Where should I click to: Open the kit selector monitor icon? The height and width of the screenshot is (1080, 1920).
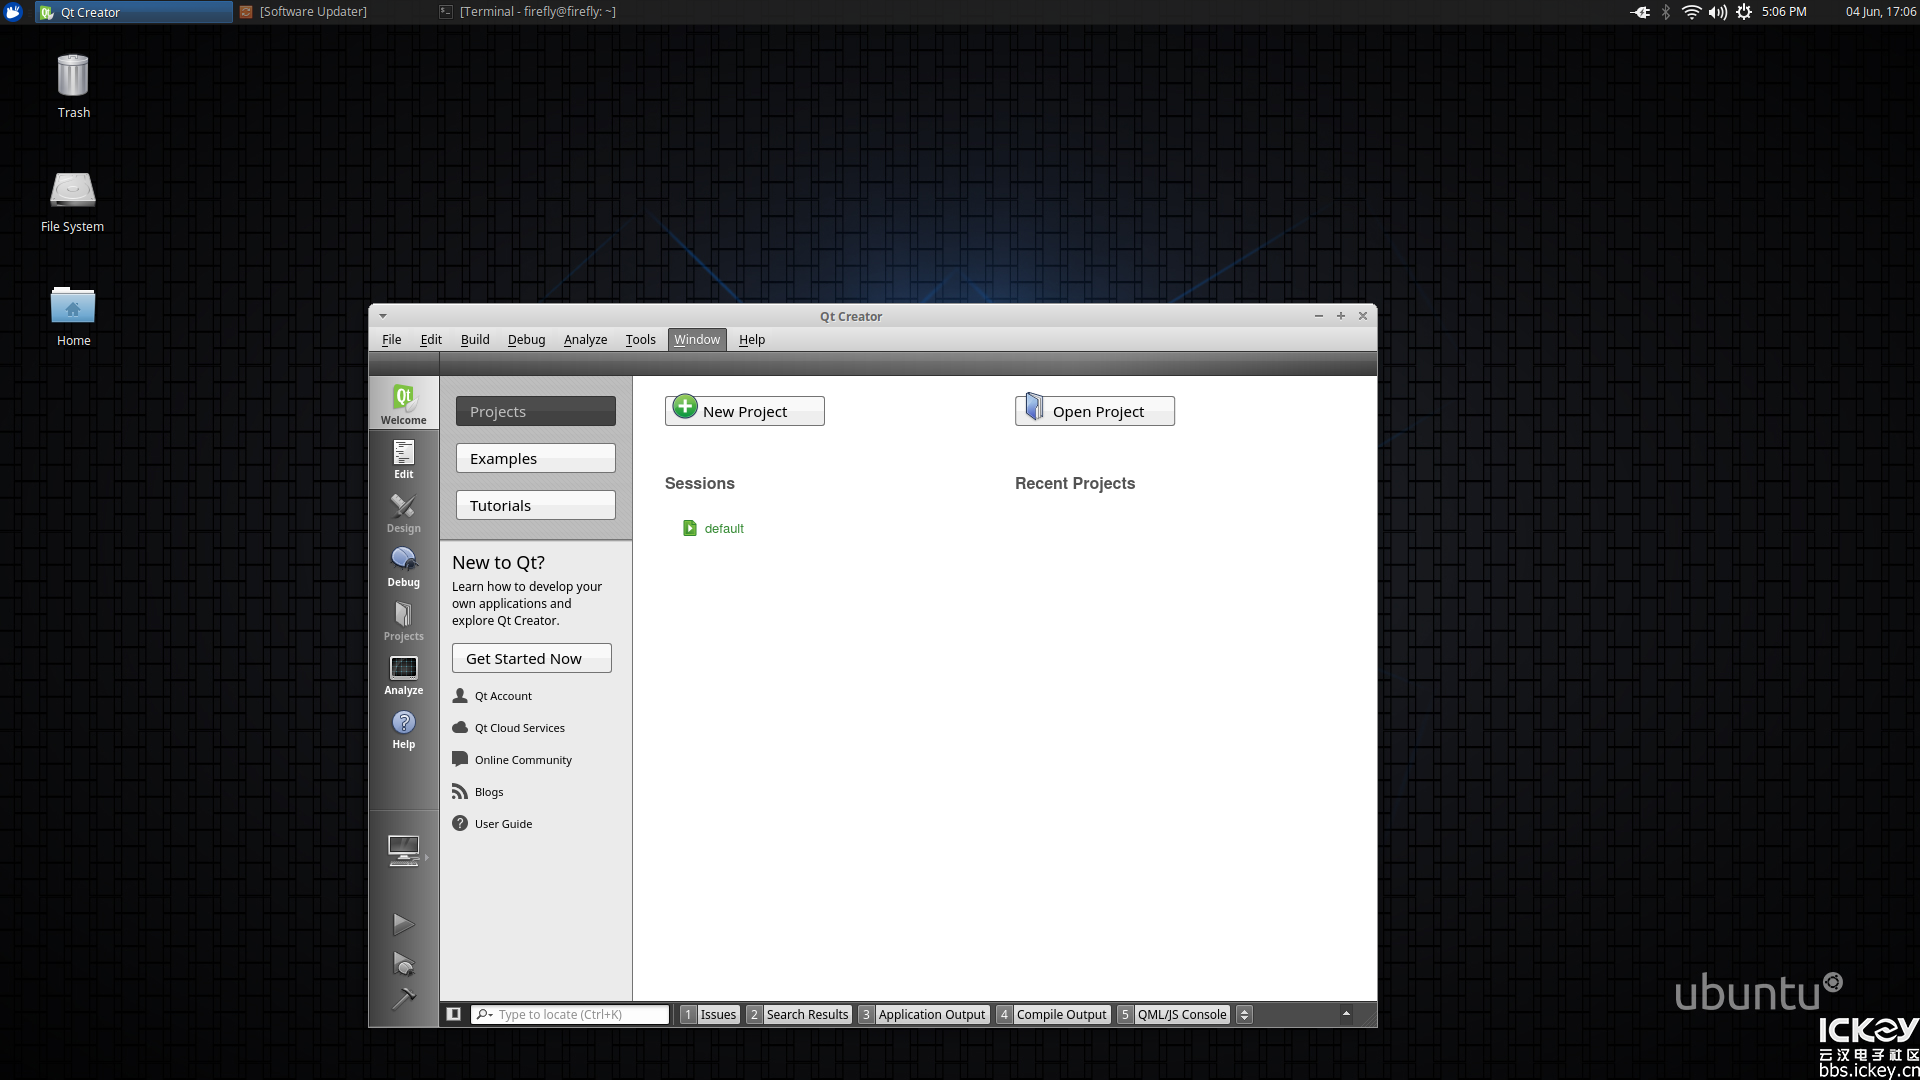[x=403, y=851]
